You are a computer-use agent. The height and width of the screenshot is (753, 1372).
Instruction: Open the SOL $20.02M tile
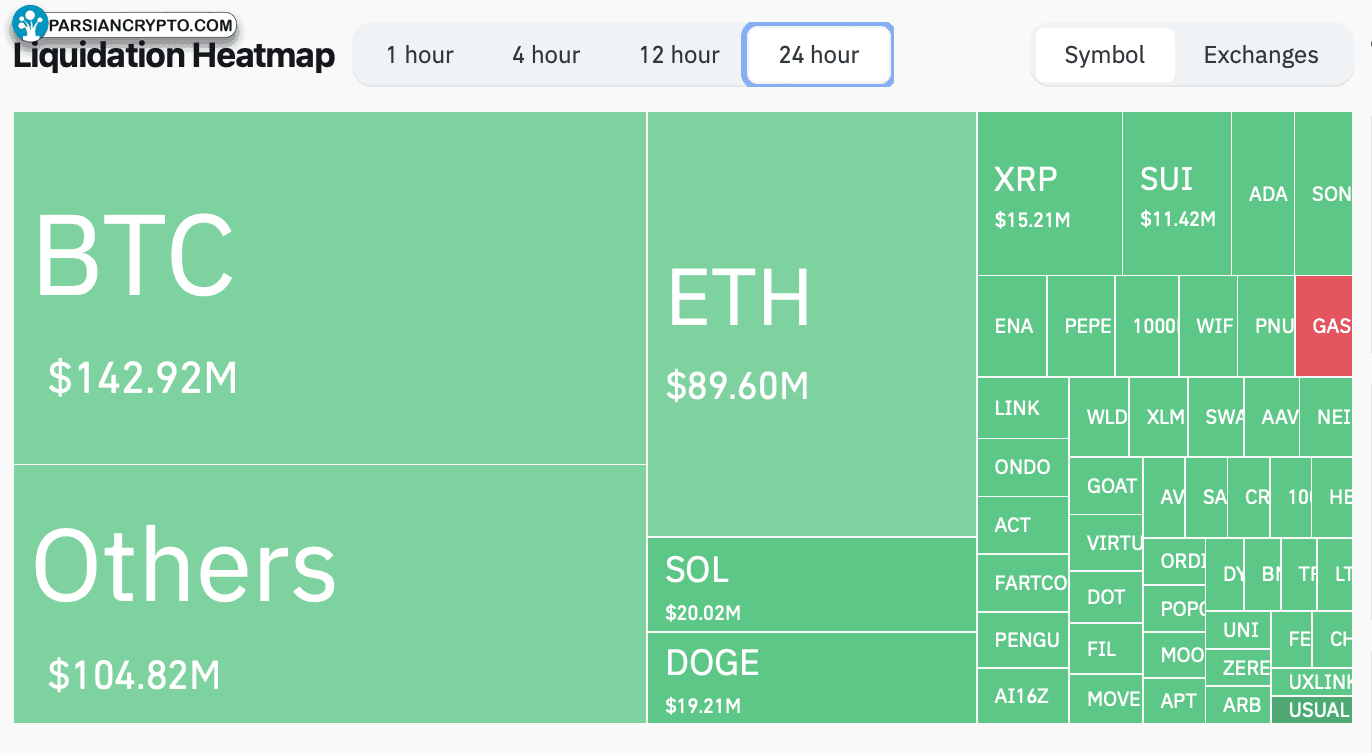812,585
